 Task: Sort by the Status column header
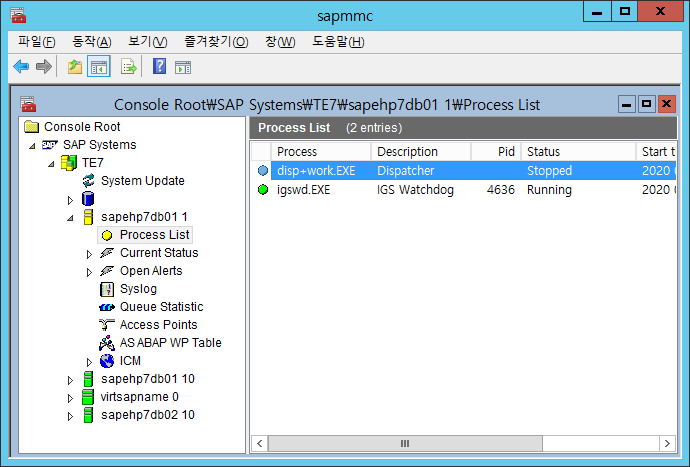pos(579,151)
